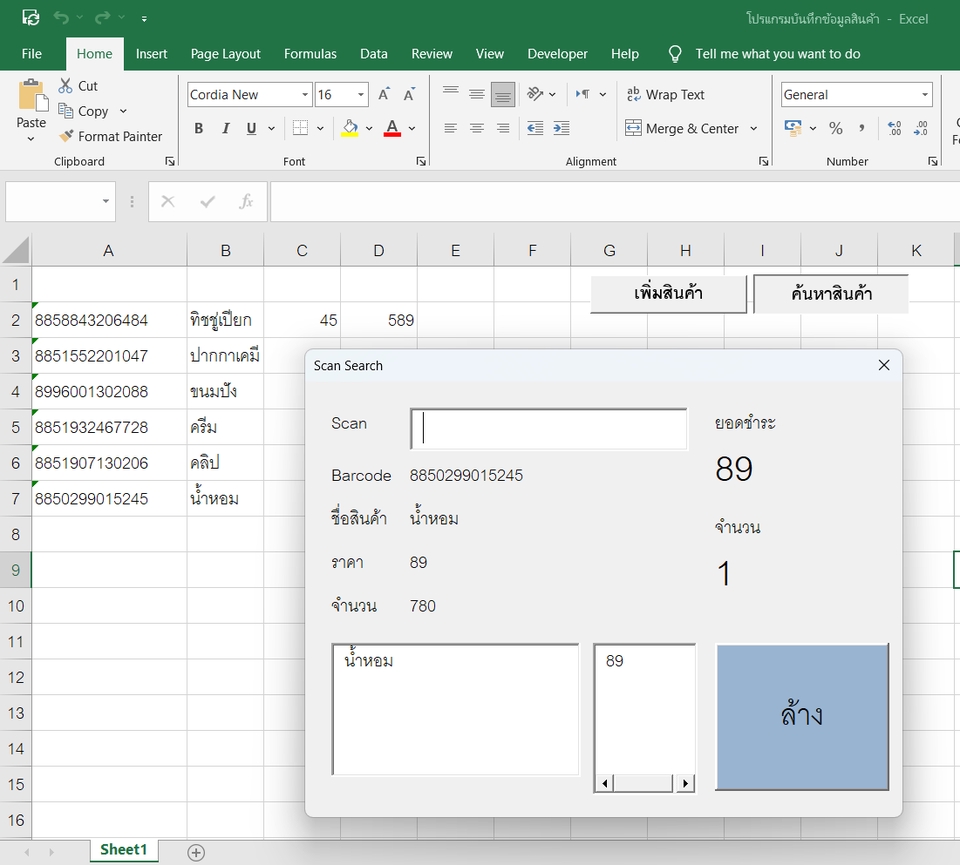Click the Copy icon in the Clipboard group

coord(66,111)
